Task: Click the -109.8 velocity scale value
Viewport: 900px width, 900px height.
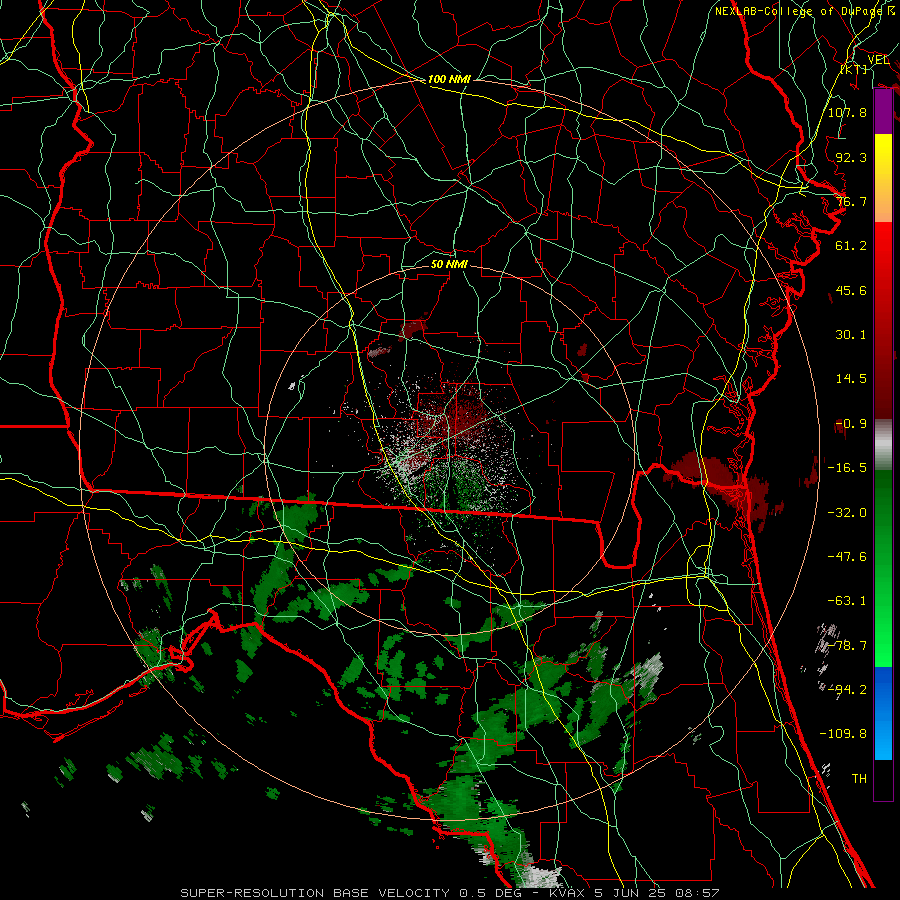Action: 843,734
